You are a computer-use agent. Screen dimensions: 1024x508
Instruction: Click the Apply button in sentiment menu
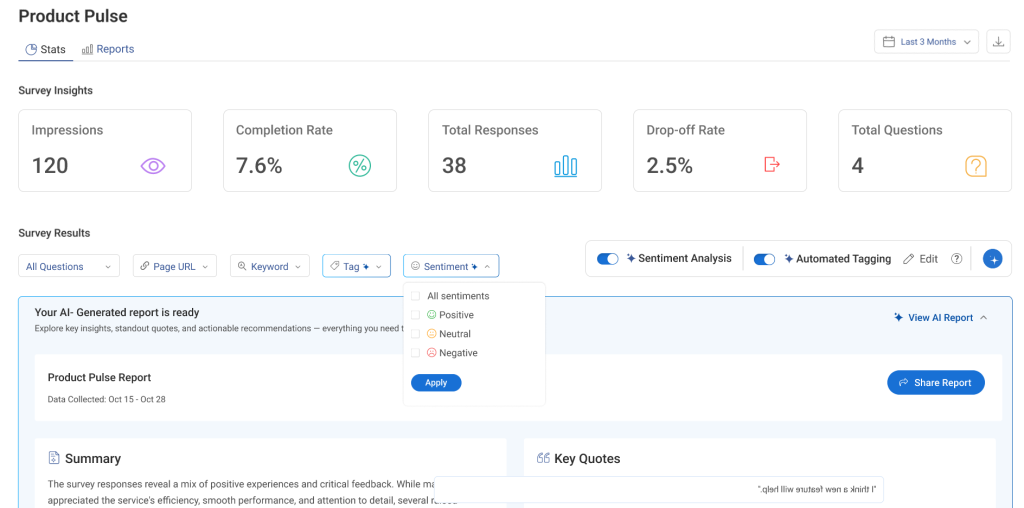[436, 383]
